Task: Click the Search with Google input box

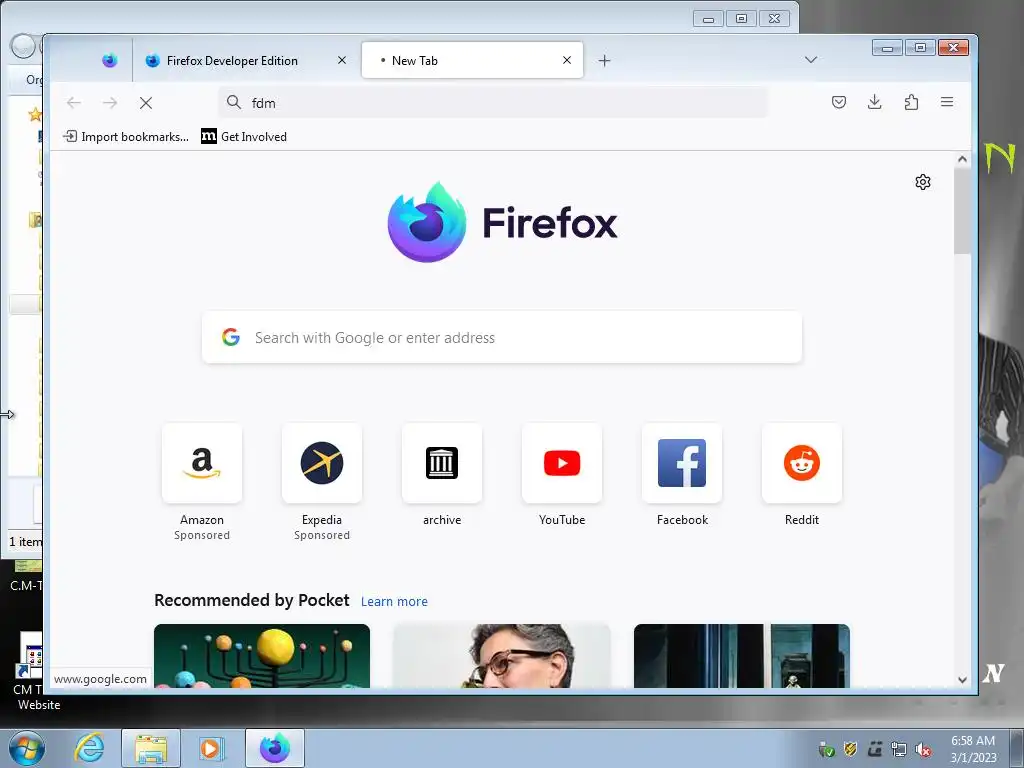Action: point(502,338)
